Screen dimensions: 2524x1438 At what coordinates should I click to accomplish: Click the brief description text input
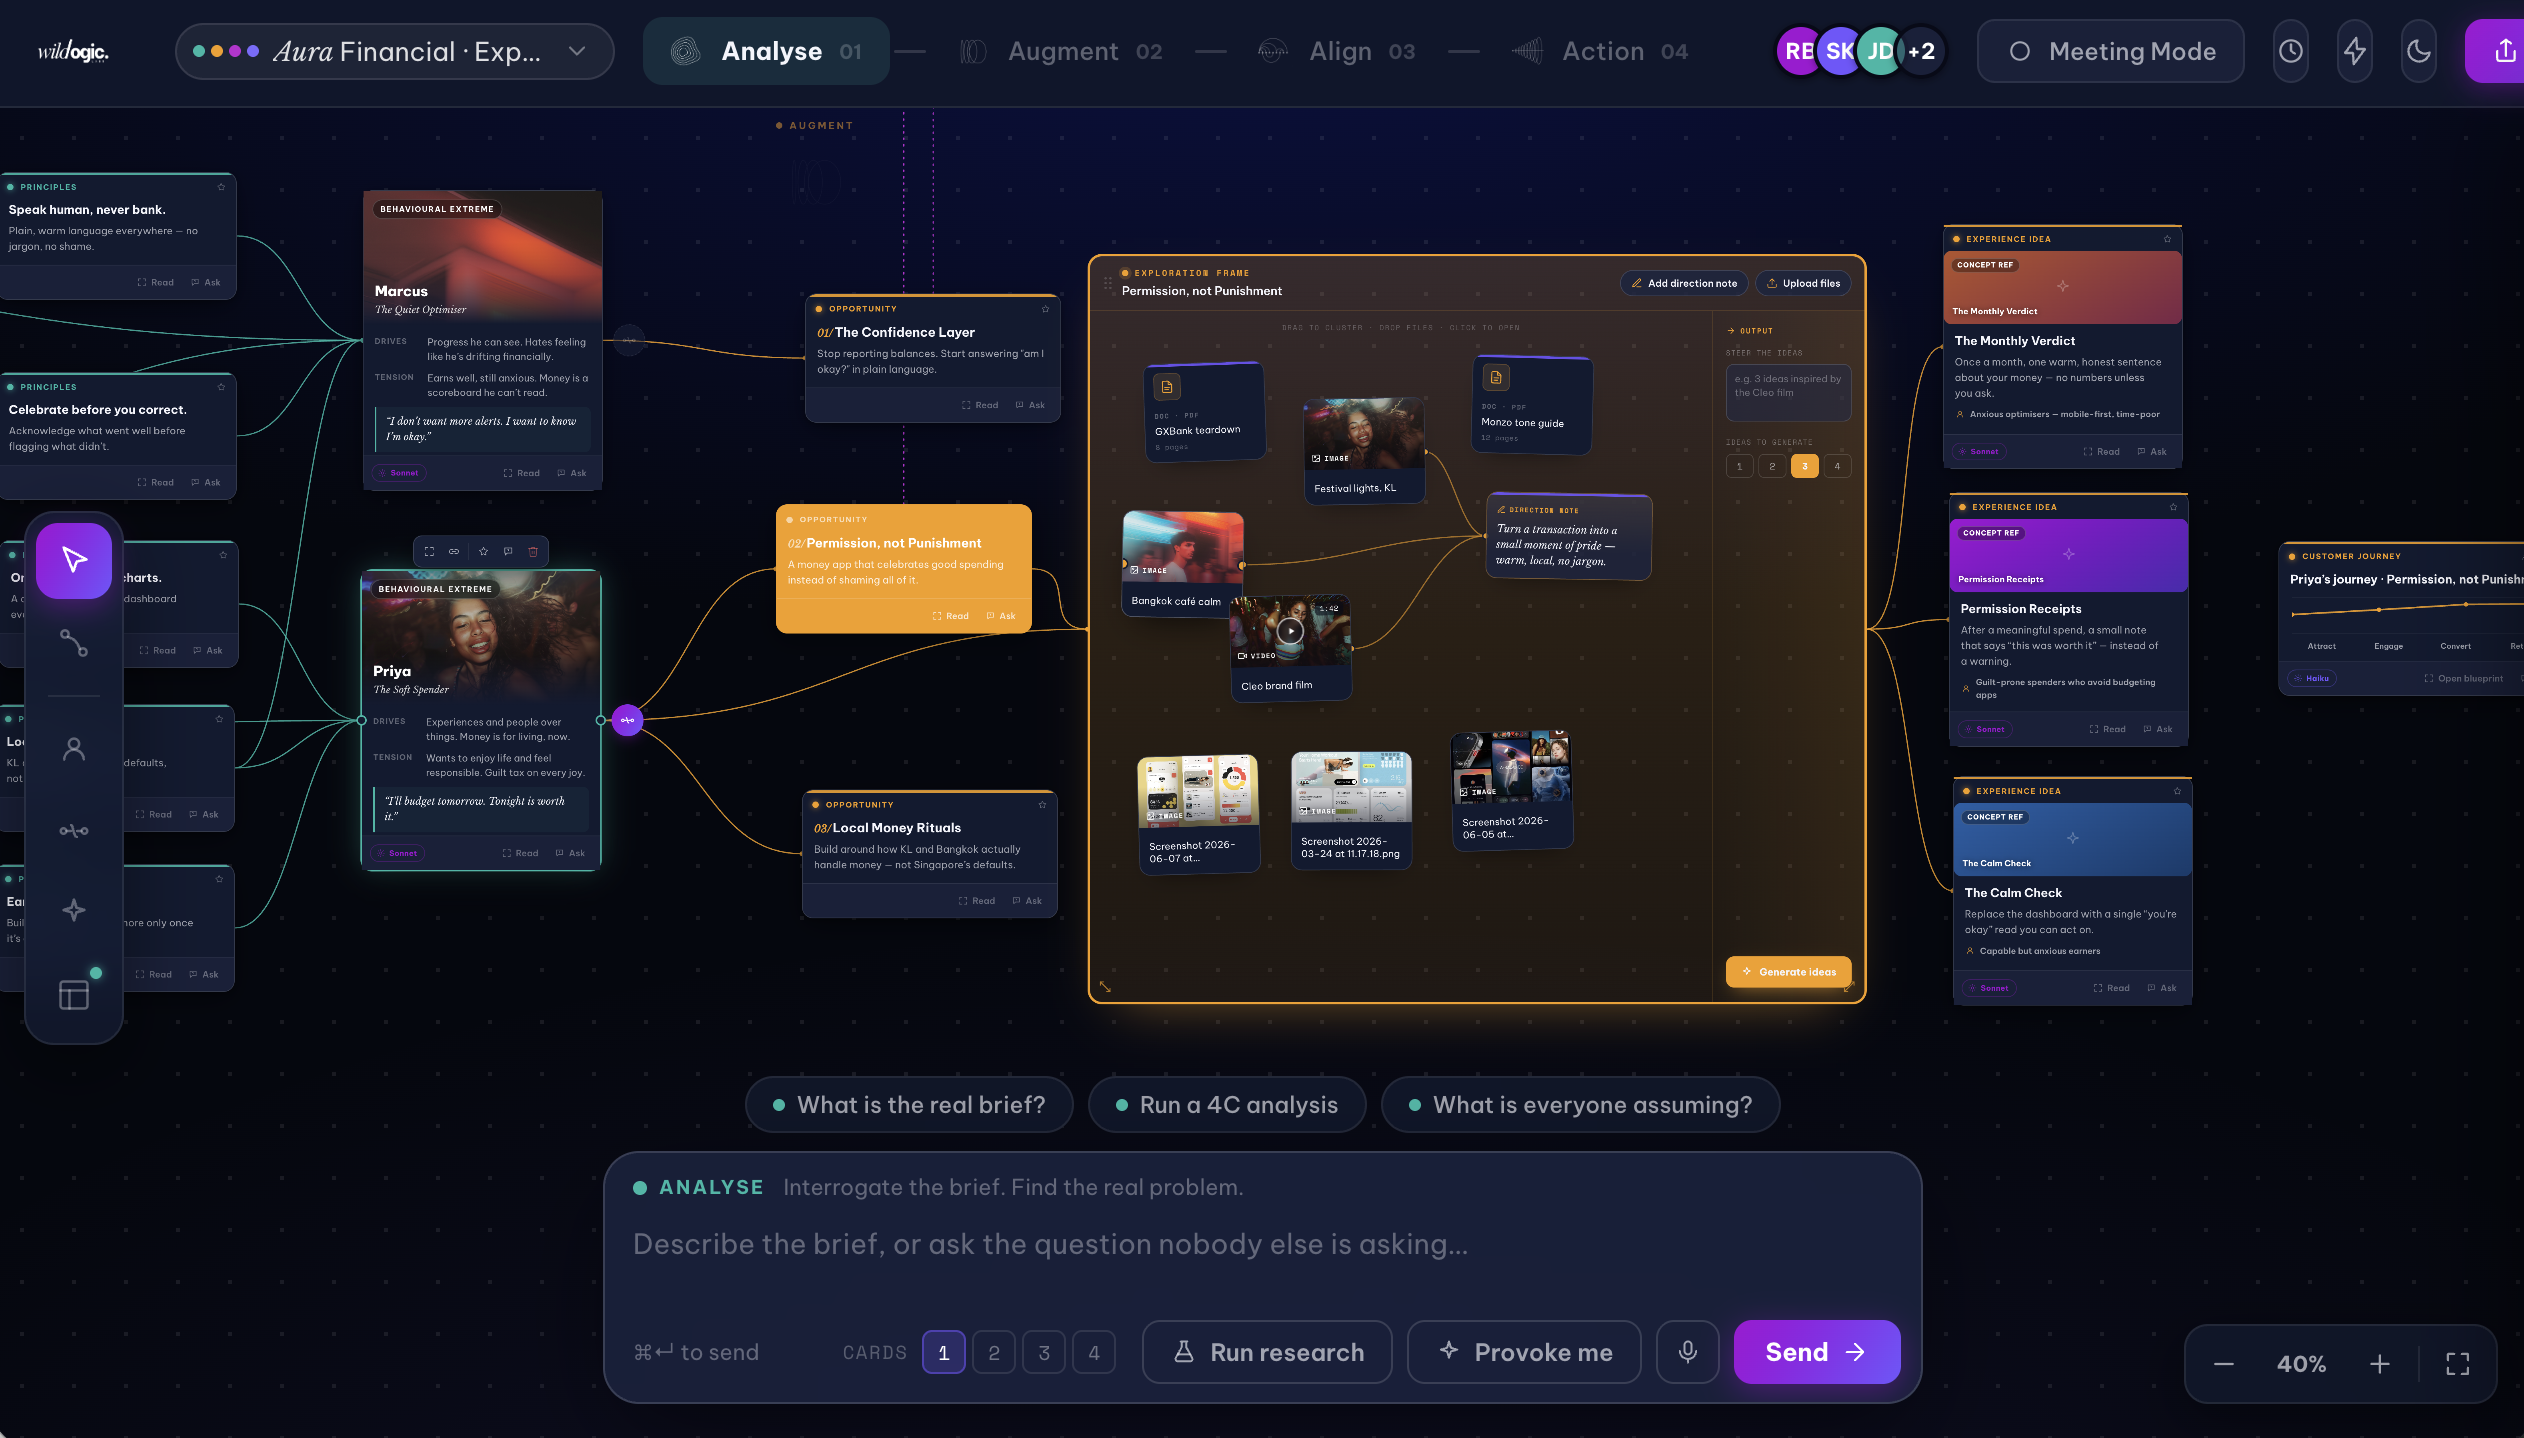pos(1262,1244)
